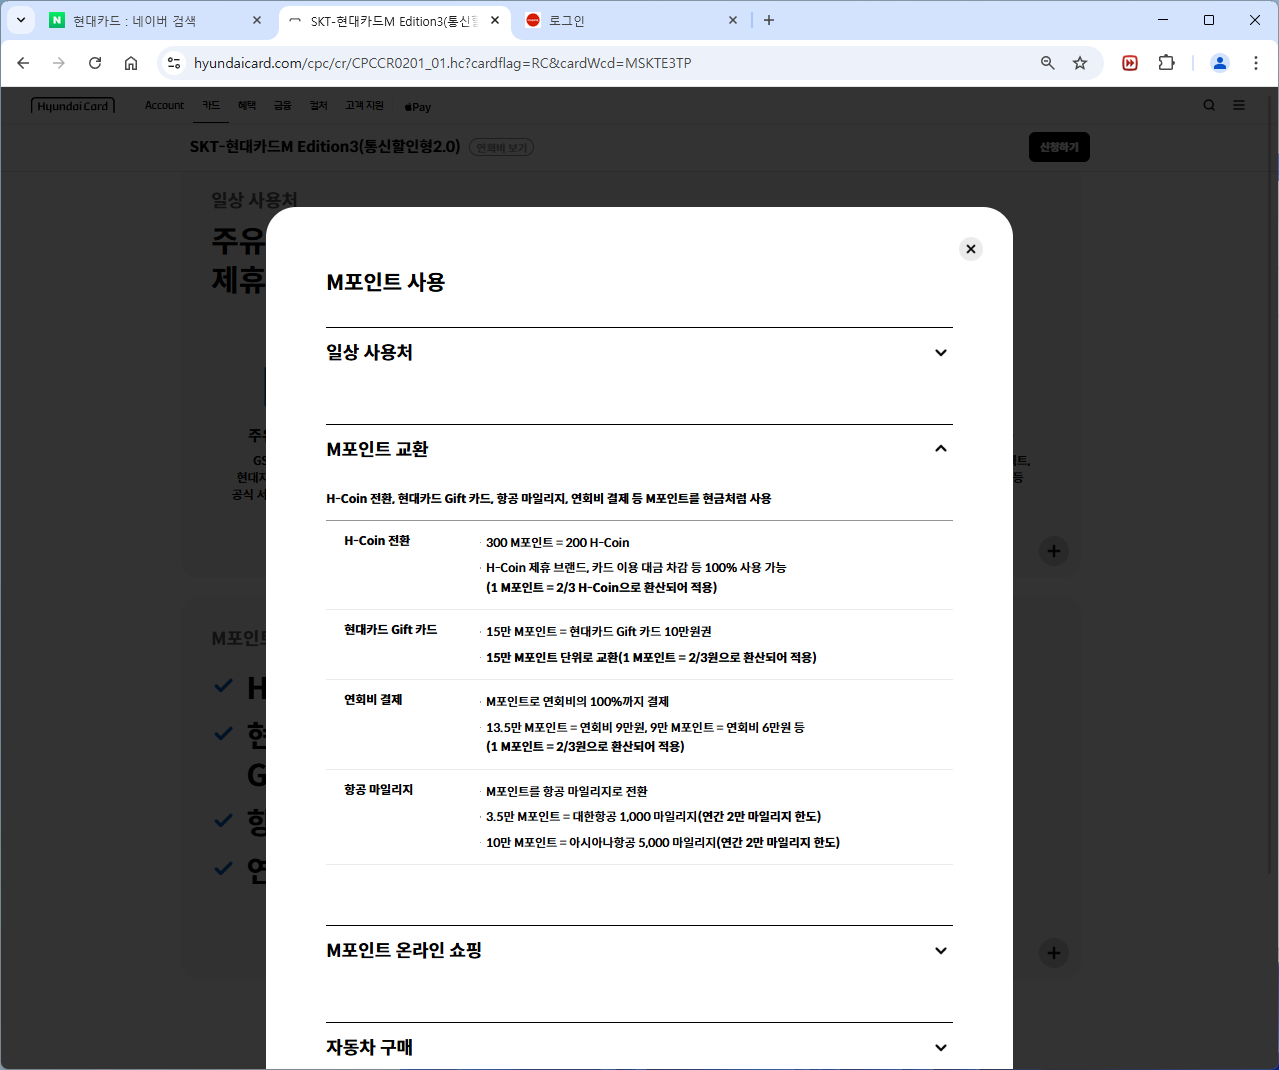Select the '연회비 결제' row label
The height and width of the screenshot is (1070, 1279).
click(373, 700)
